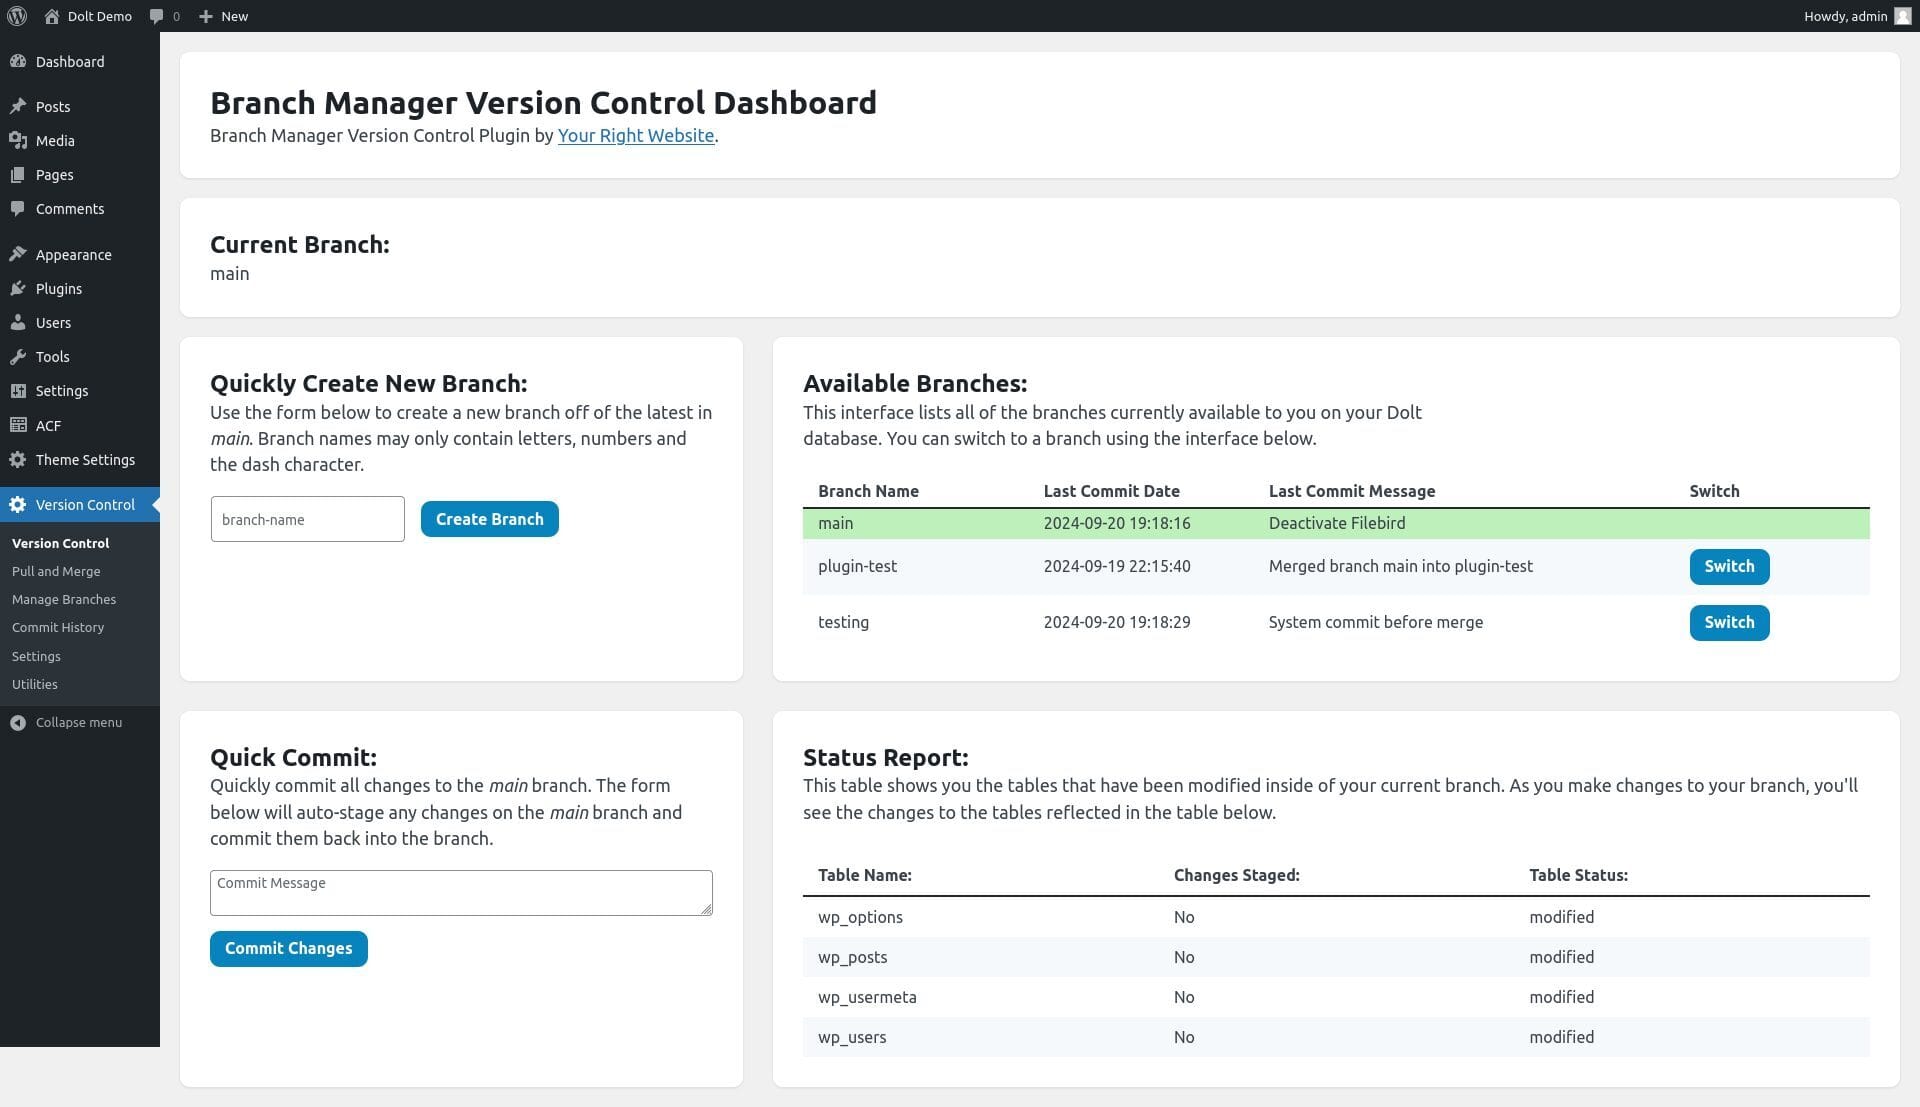
Task: Expand the Tools sidebar menu
Action: (x=53, y=356)
